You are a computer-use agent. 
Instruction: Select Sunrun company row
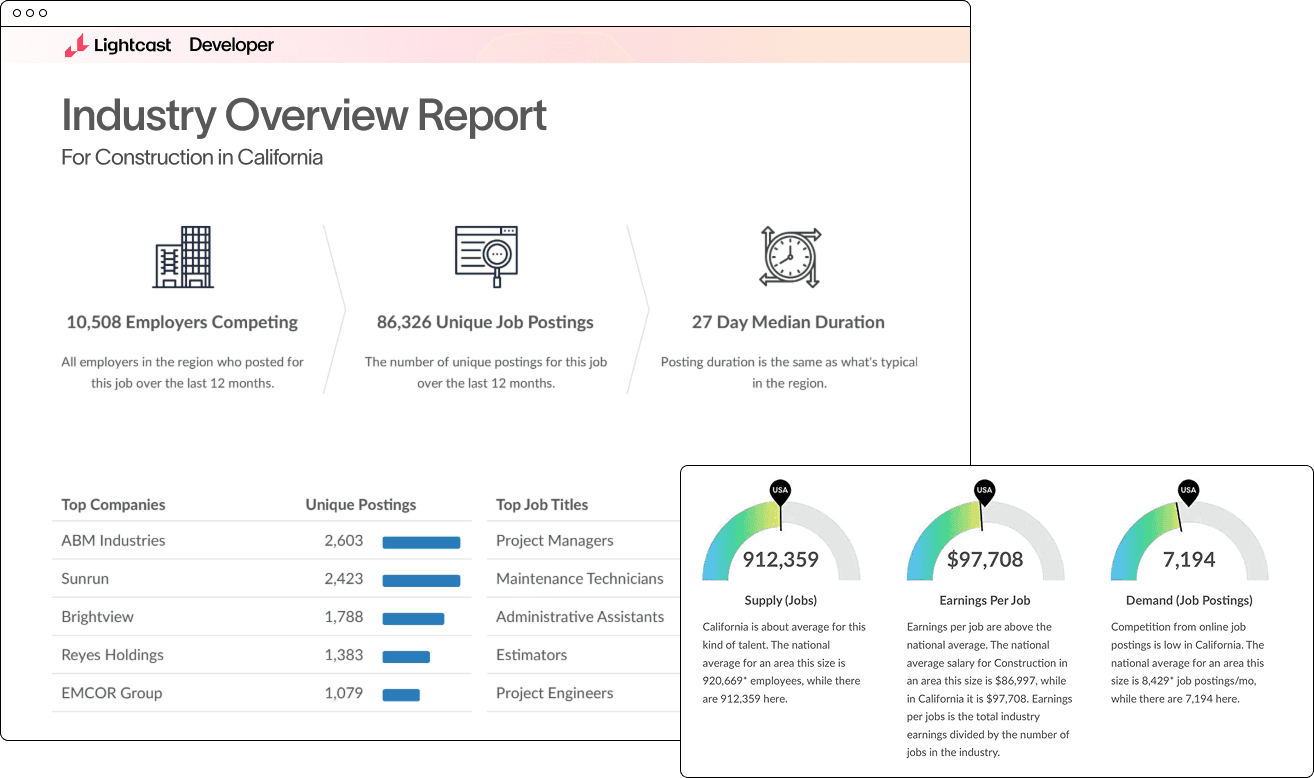point(85,579)
